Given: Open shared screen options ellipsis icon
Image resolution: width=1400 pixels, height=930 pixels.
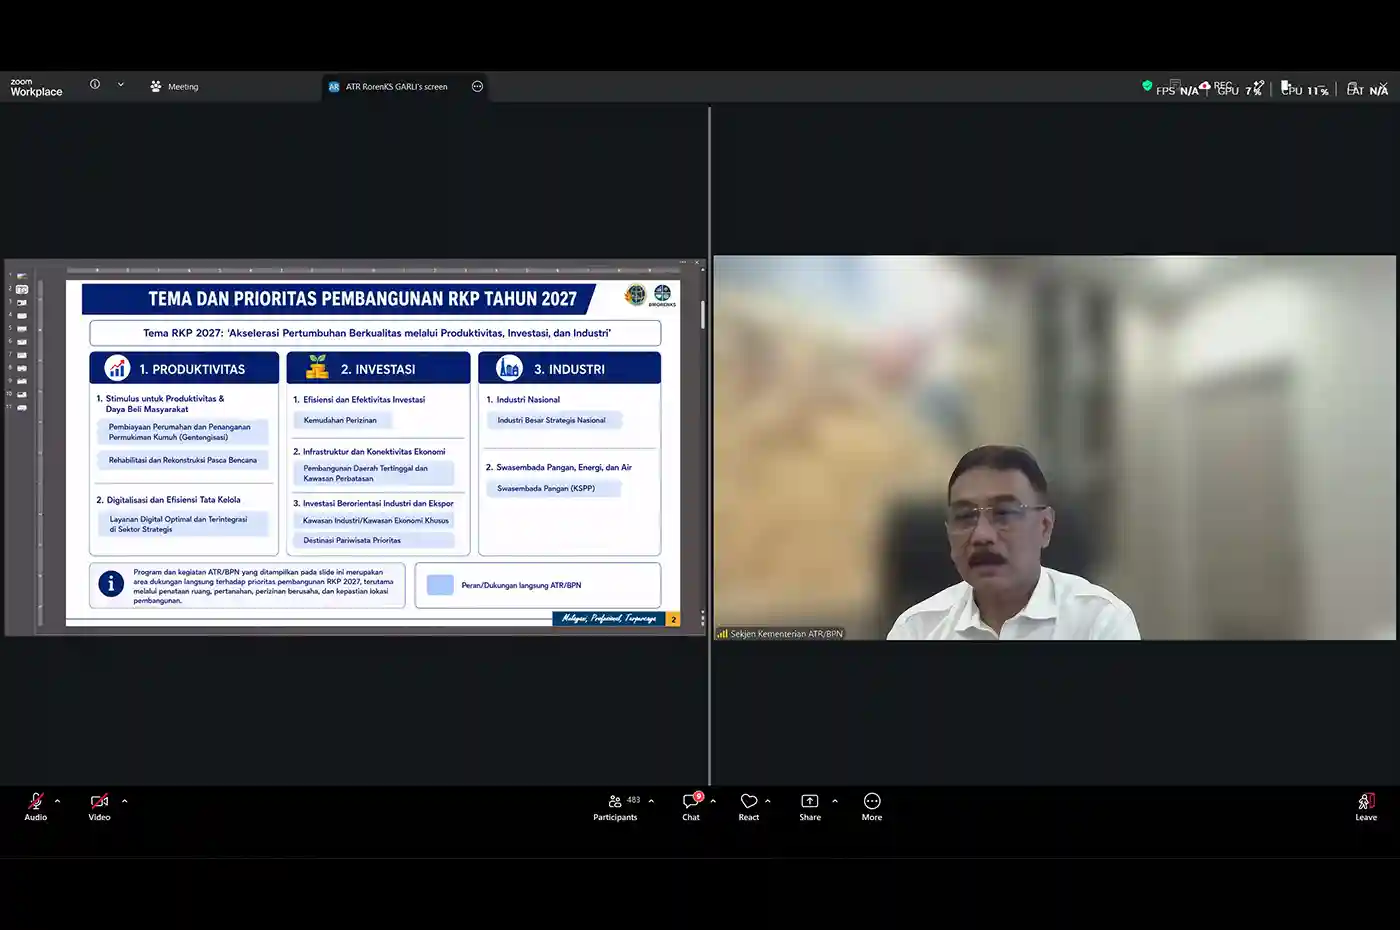Looking at the screenshot, I should point(477,87).
